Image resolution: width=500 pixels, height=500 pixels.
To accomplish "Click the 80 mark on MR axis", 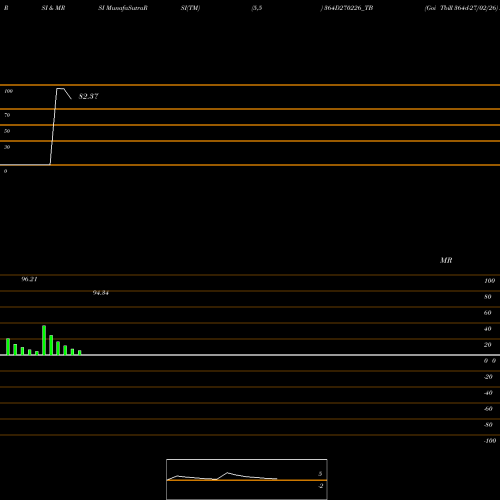I will pos(488,297).
